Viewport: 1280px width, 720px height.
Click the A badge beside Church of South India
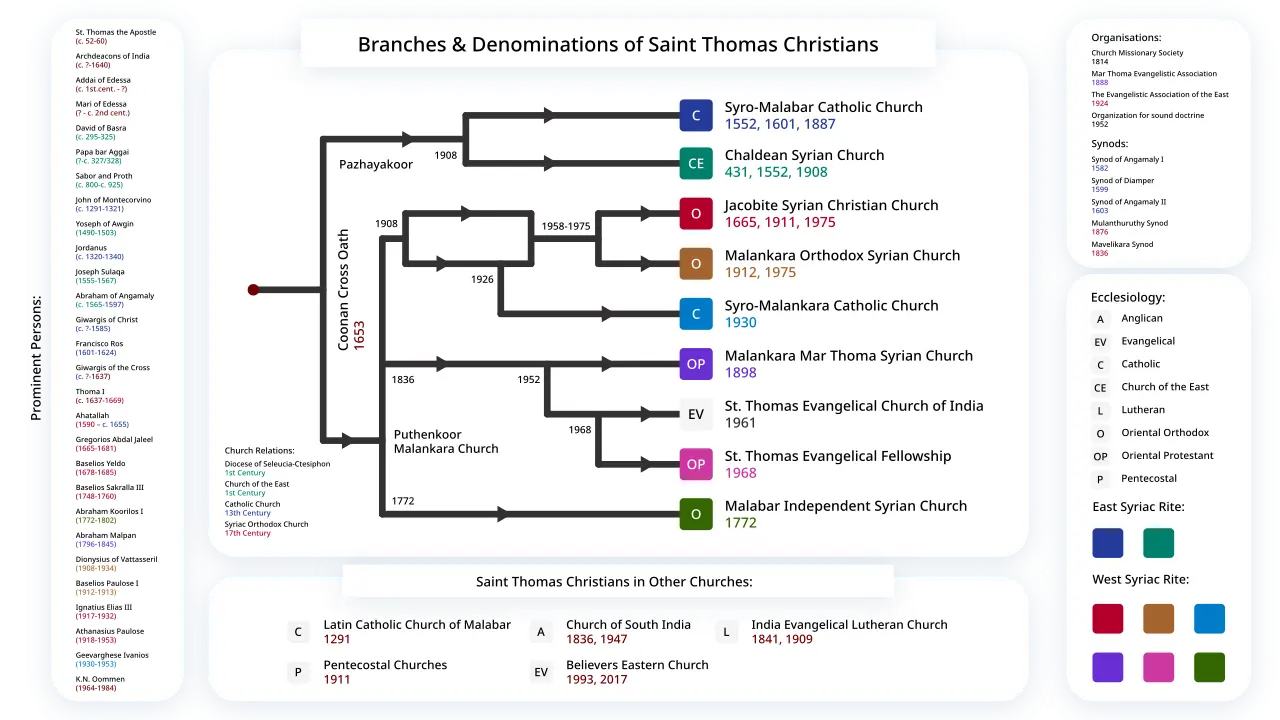click(541, 632)
